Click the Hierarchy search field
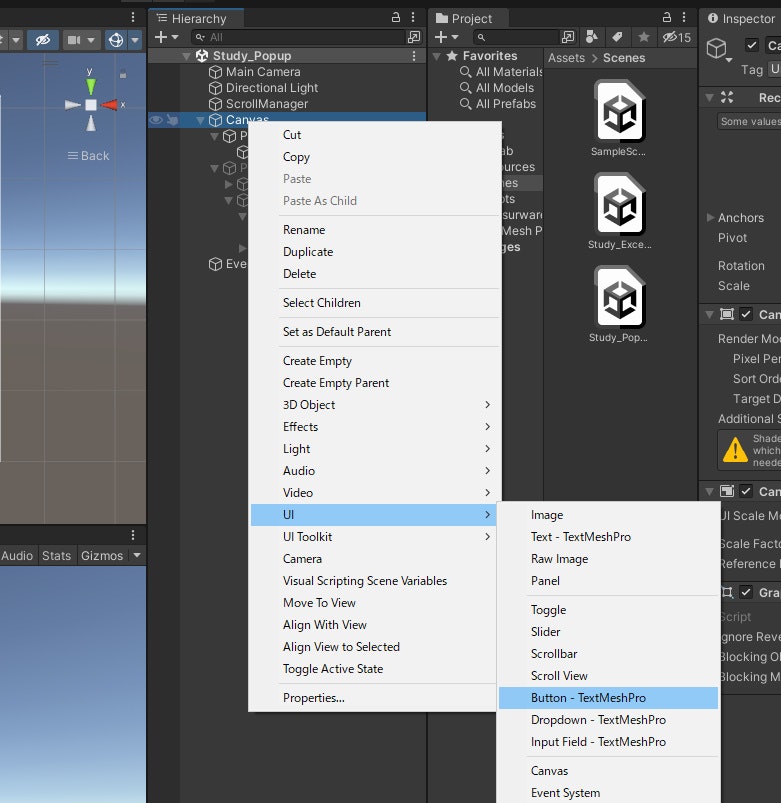The width and height of the screenshot is (781, 803). click(300, 37)
